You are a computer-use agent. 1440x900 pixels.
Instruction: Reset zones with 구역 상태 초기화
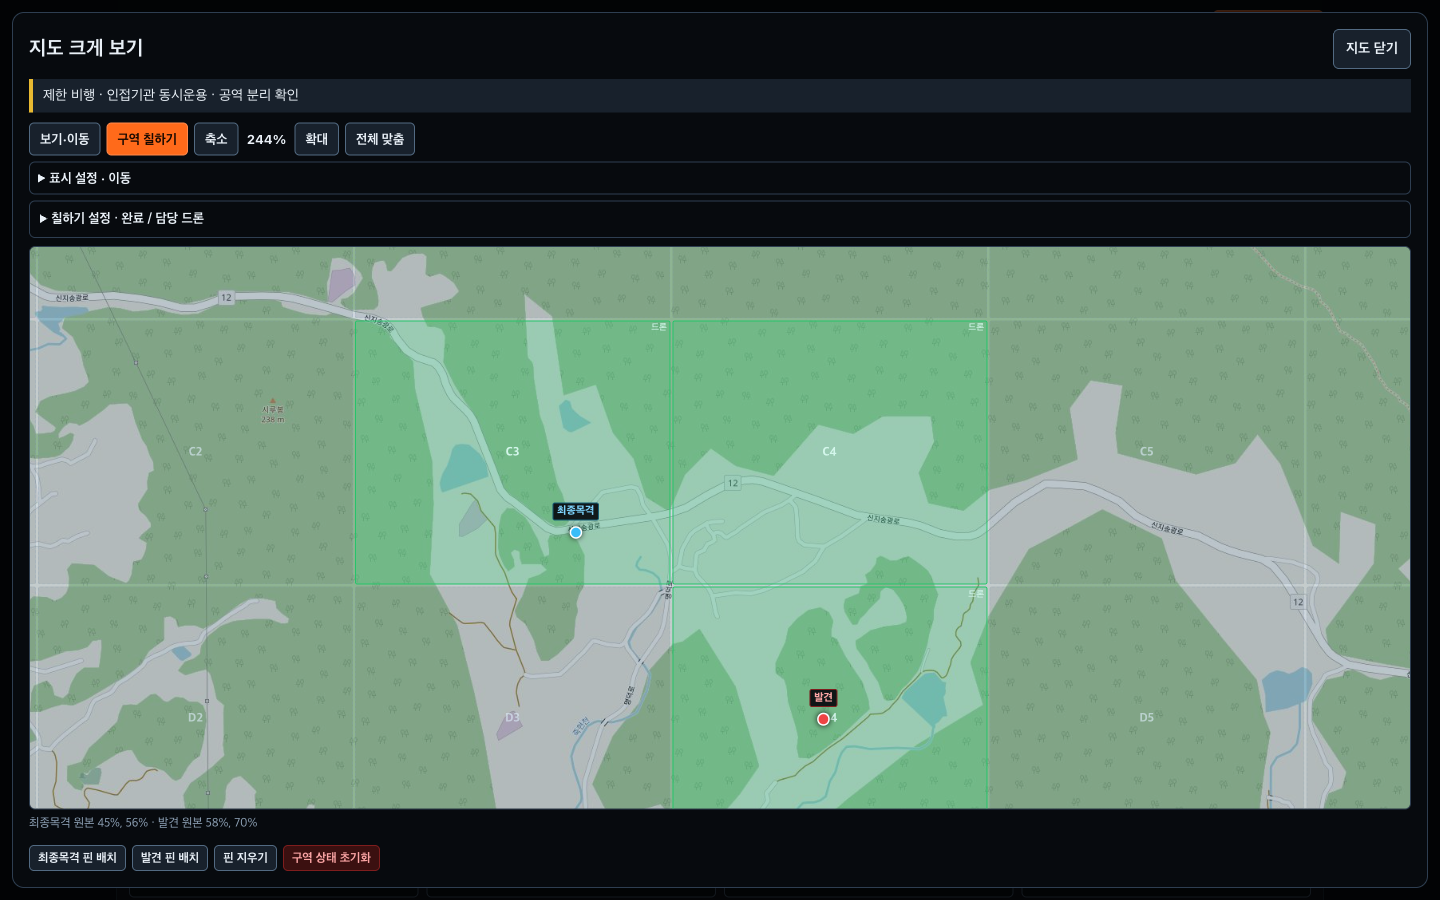[331, 858]
